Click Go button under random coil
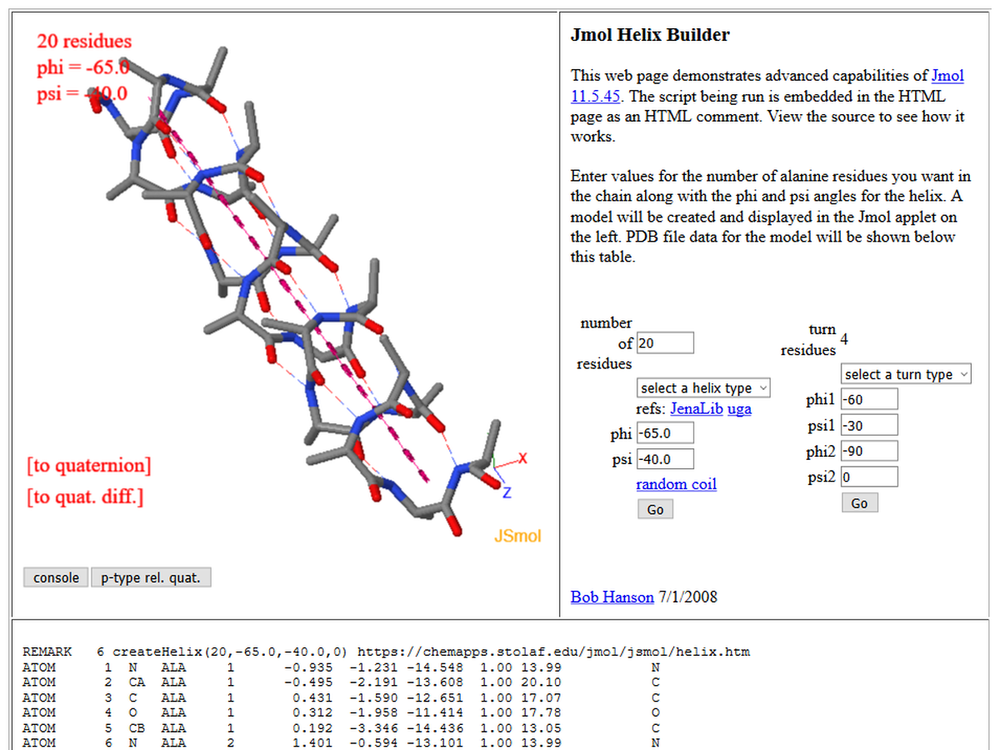 [655, 510]
